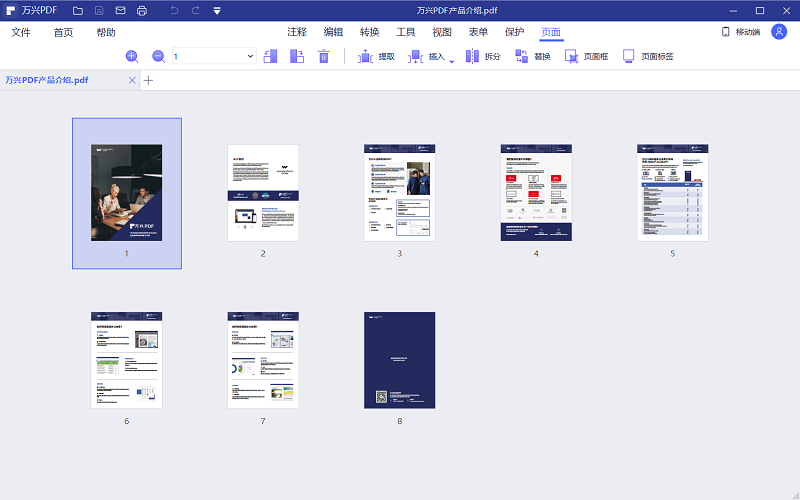
Task: Click the 页面标签 page label button
Action: click(647, 57)
